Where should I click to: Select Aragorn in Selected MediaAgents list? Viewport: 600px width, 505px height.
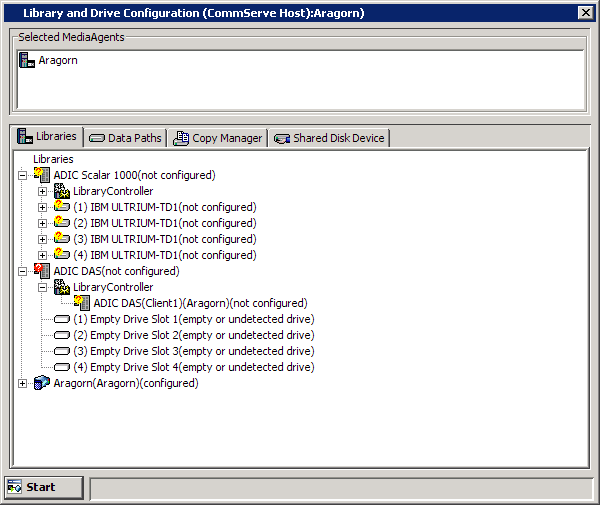pos(58,60)
